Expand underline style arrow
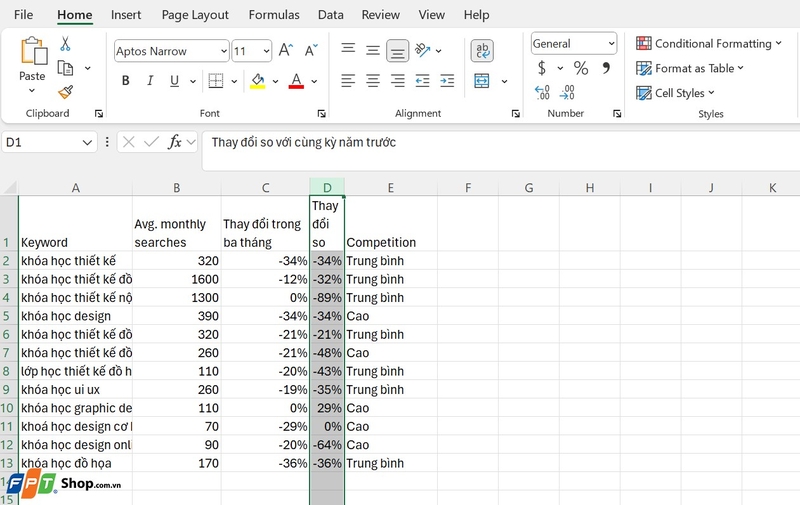Image resolution: width=800 pixels, height=505 pixels. [193, 81]
